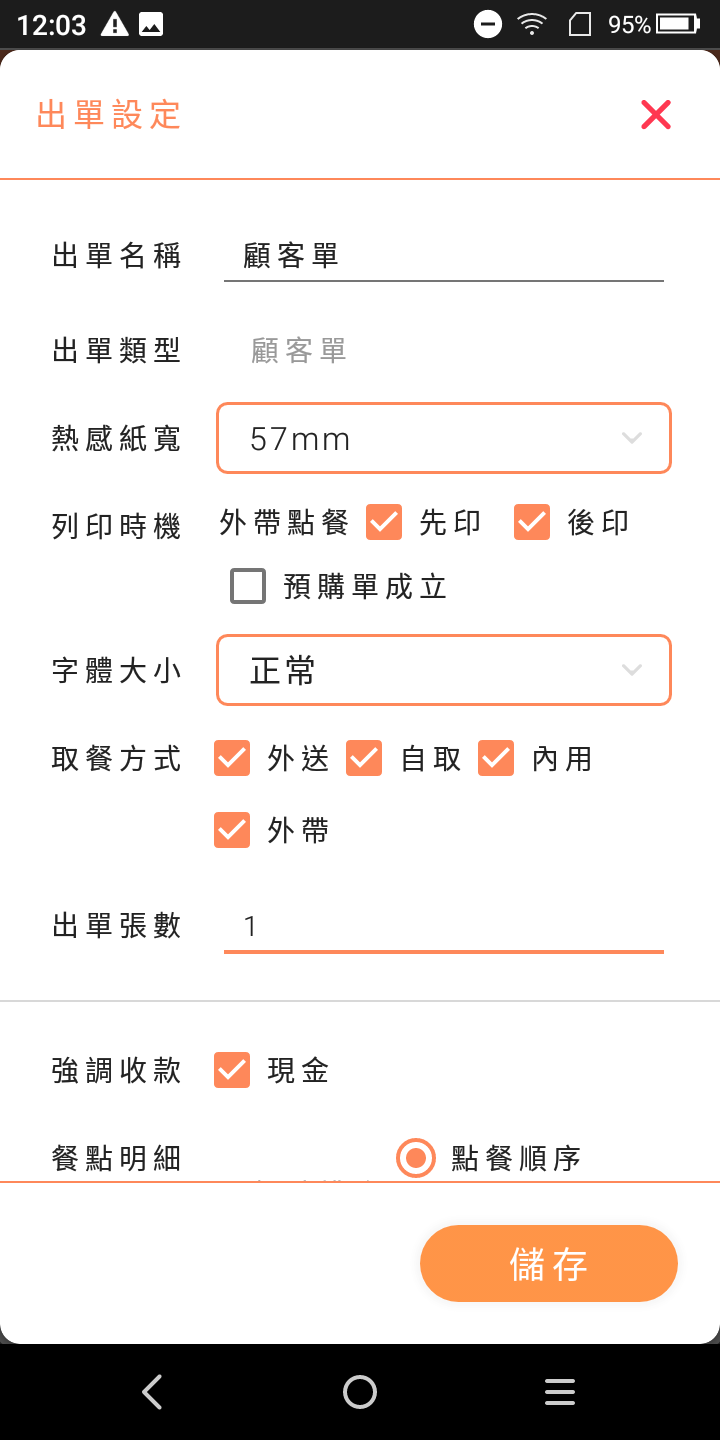
Task: Uncheck the 先印 checkbox
Action: 384,522
